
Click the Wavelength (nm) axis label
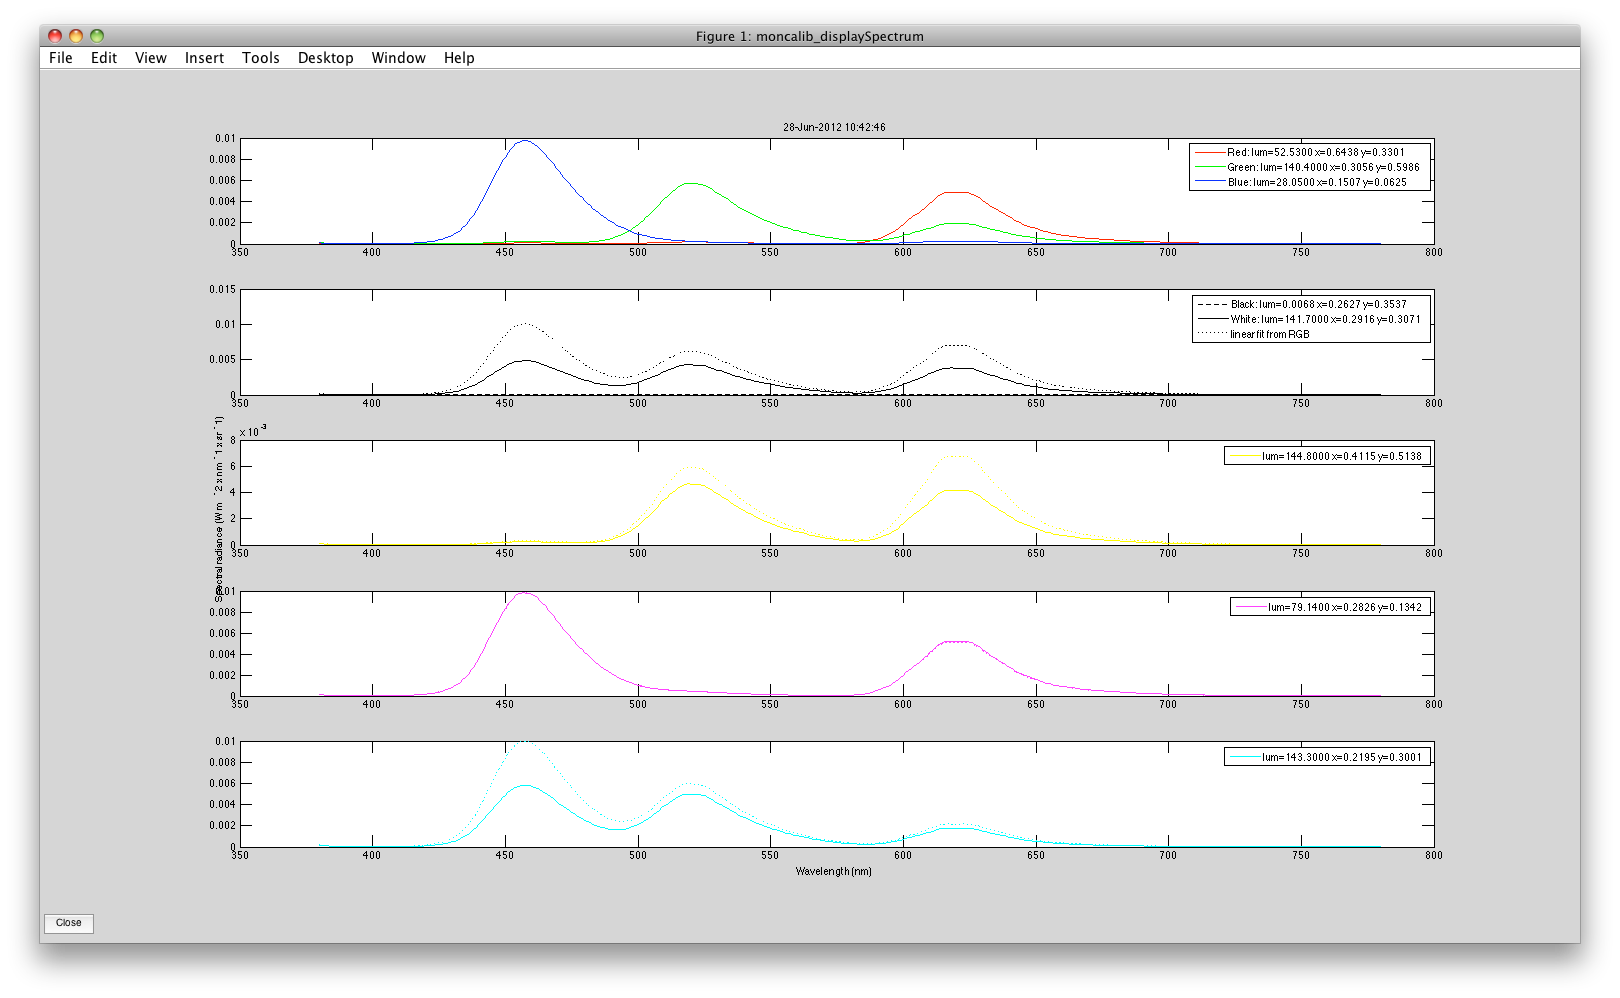pyautogui.click(x=834, y=871)
